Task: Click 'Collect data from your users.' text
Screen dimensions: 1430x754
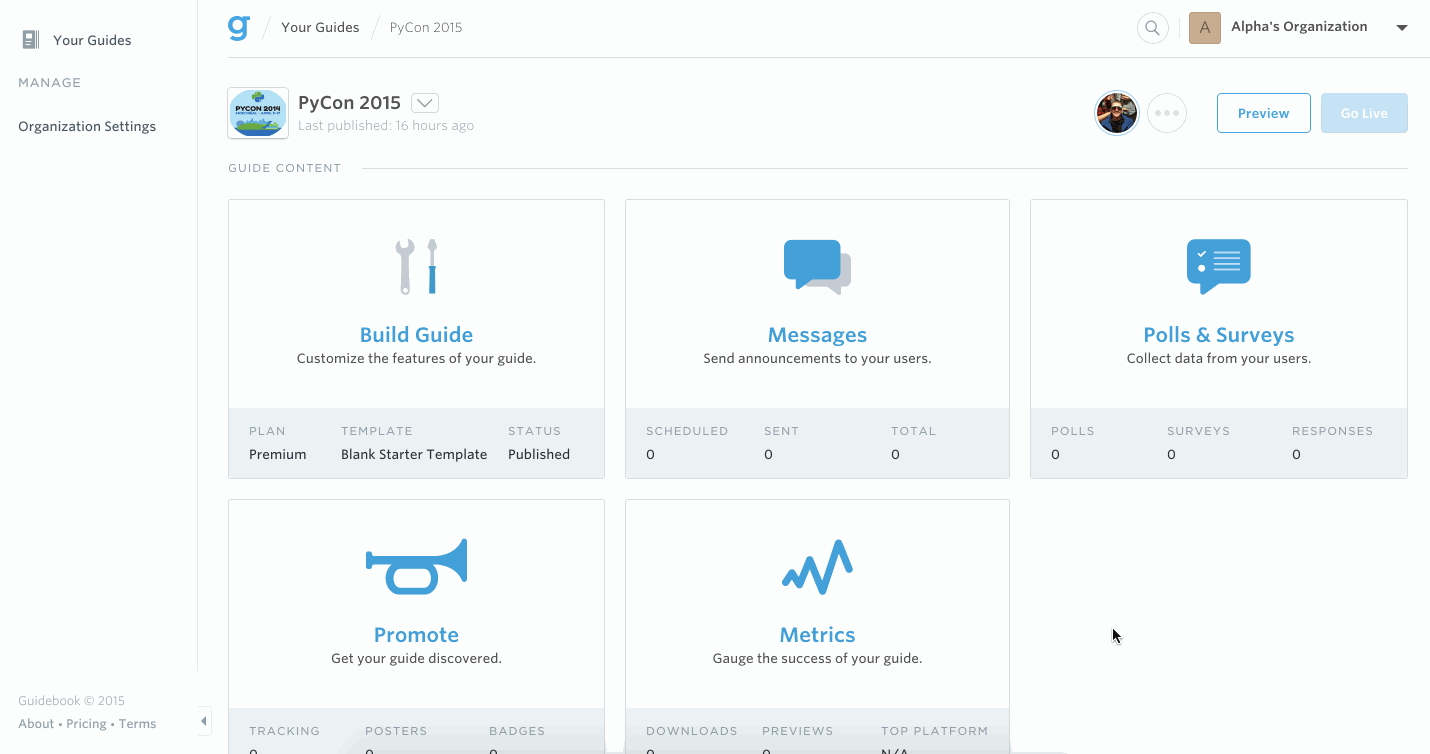Action: click(1218, 358)
